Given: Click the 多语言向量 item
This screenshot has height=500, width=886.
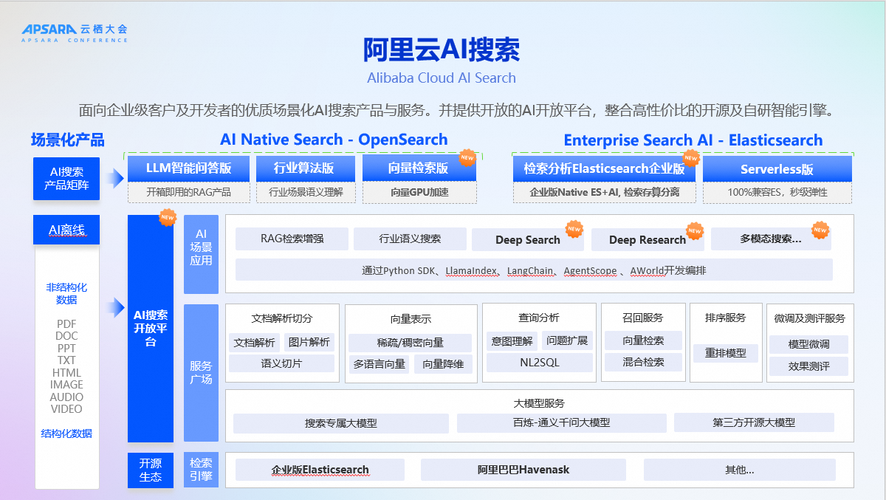Looking at the screenshot, I should [379, 364].
